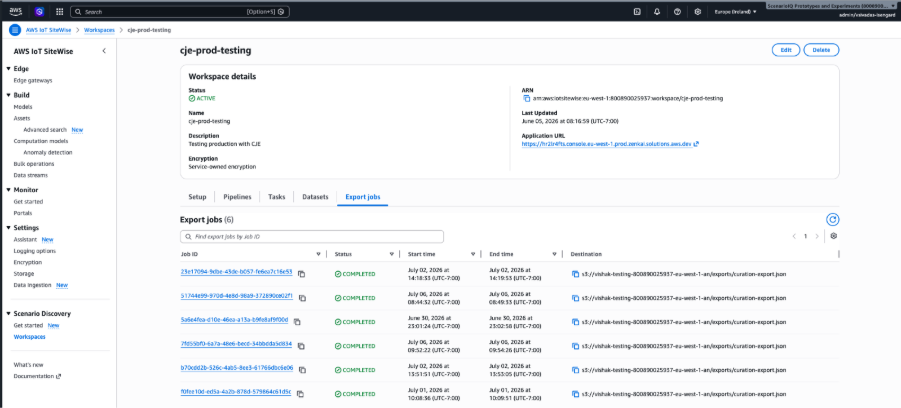Open the notifications bell
The height and width of the screenshot is (408, 901).
(657, 11)
